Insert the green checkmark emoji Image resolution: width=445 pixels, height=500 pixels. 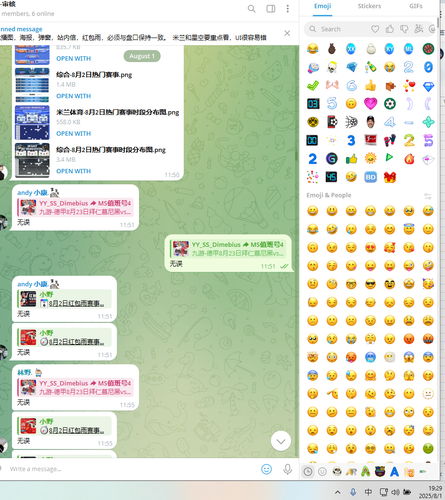pos(313,85)
